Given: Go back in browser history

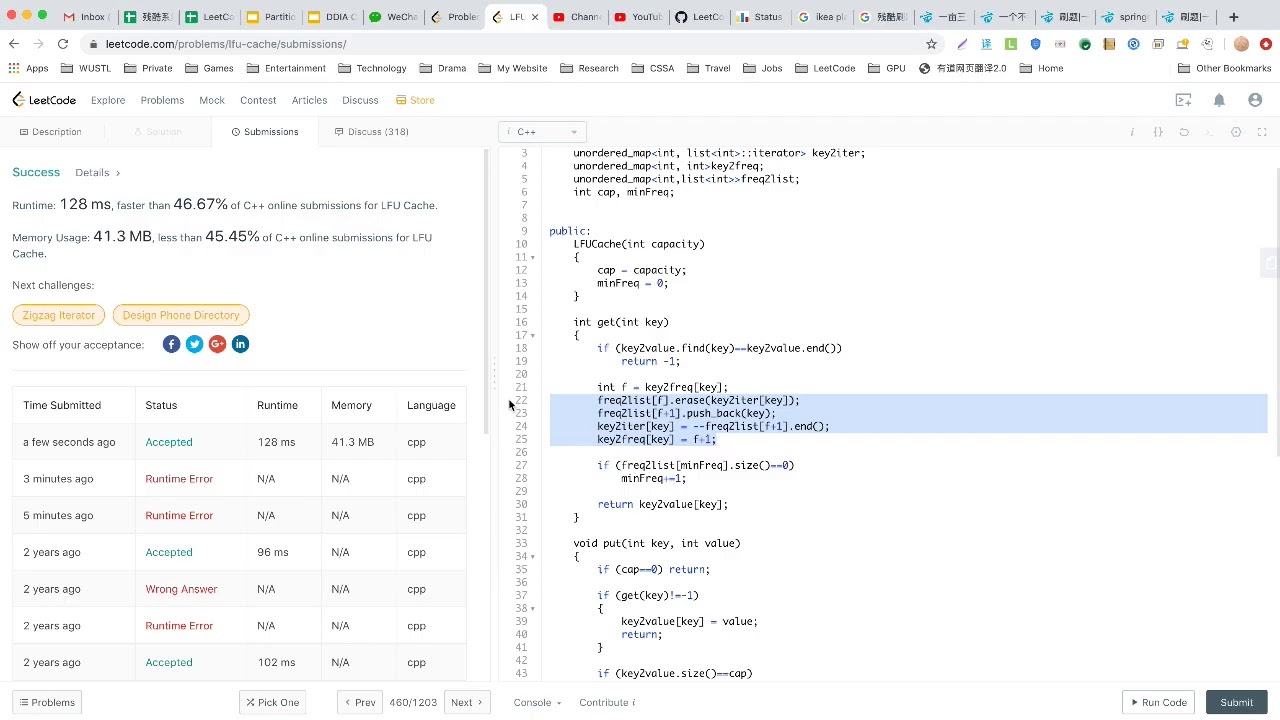Looking at the screenshot, I should coord(14,44).
